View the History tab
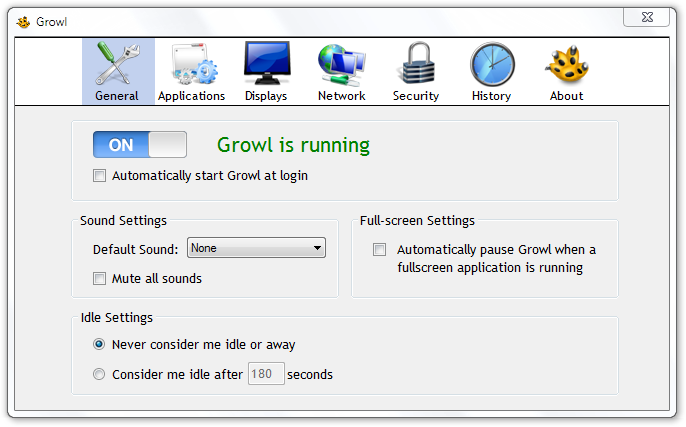This screenshot has height=427, width=686. point(492,72)
